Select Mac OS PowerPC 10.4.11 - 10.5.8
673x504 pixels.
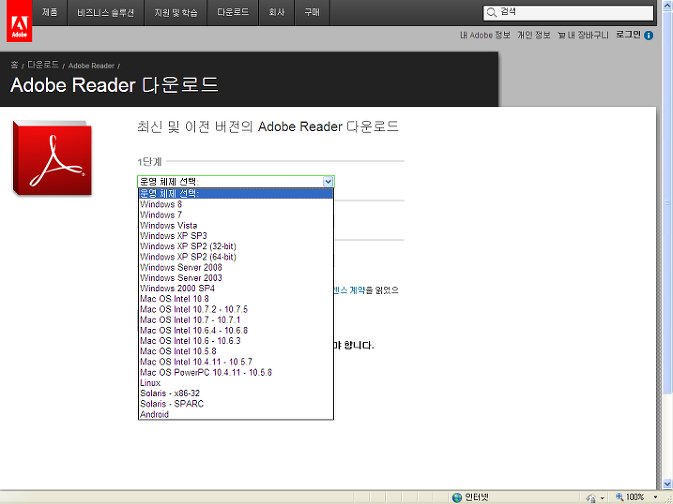pos(236,372)
